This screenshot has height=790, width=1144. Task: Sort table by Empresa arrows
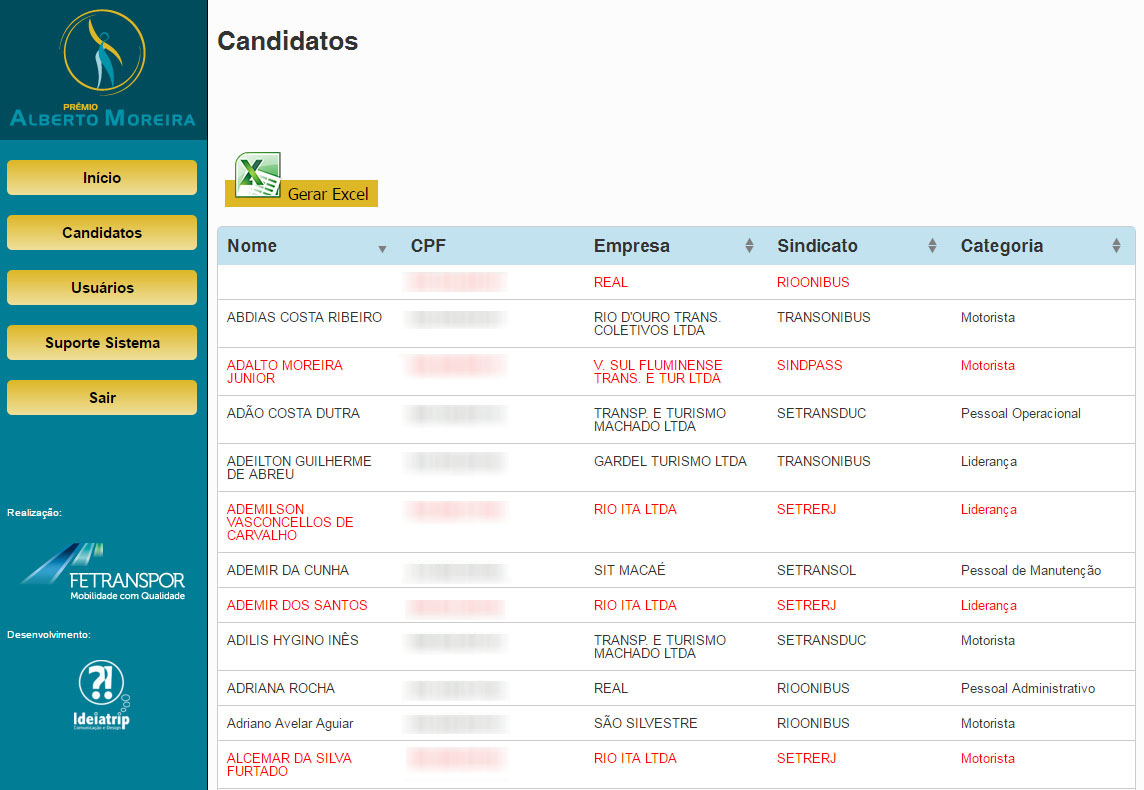(749, 246)
